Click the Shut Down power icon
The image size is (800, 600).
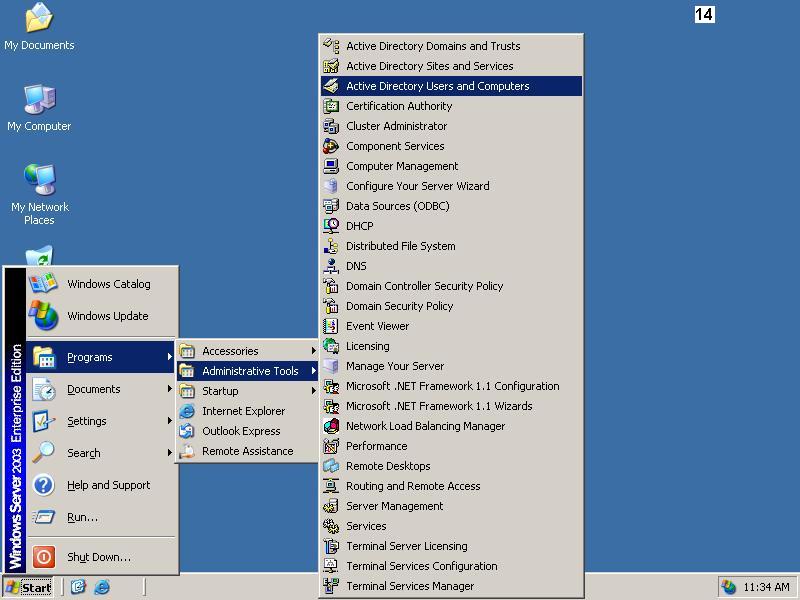click(43, 557)
